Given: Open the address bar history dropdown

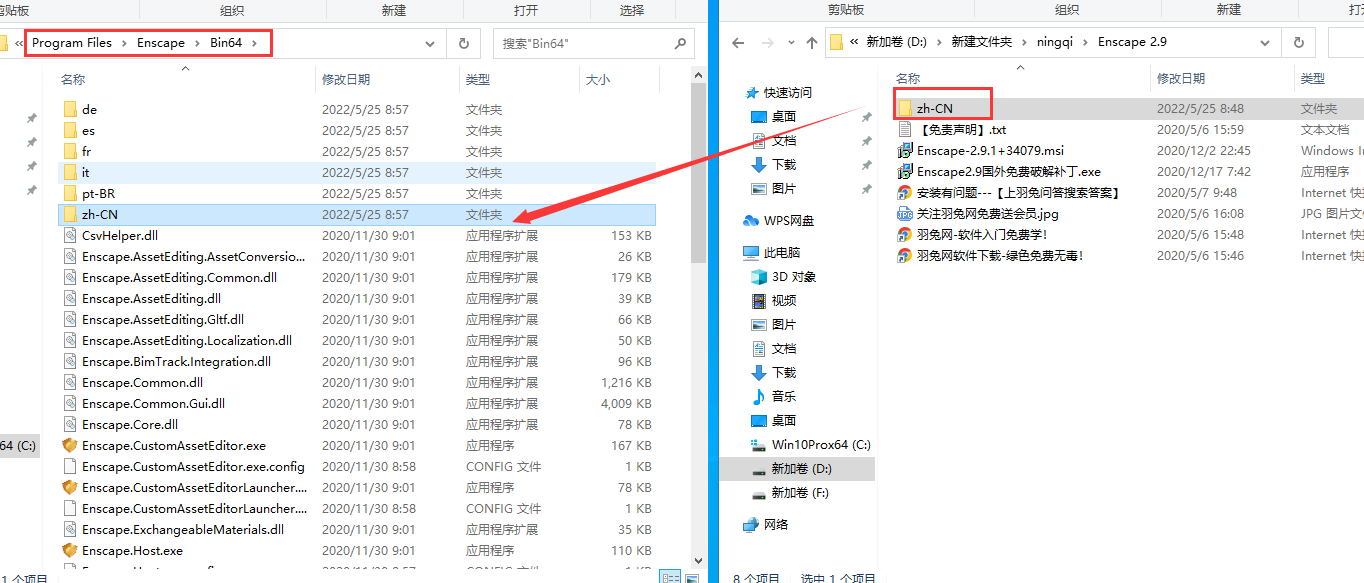Looking at the screenshot, I should tap(430, 43).
